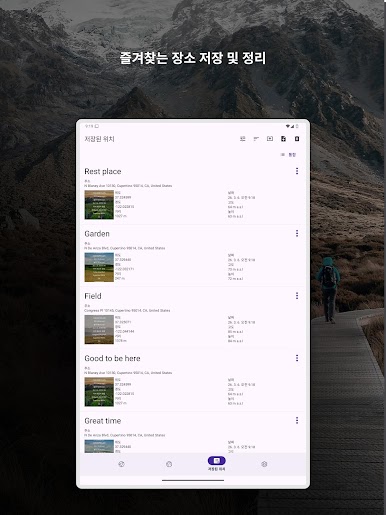
Task: Select the Rest place title
Action: [103, 171]
